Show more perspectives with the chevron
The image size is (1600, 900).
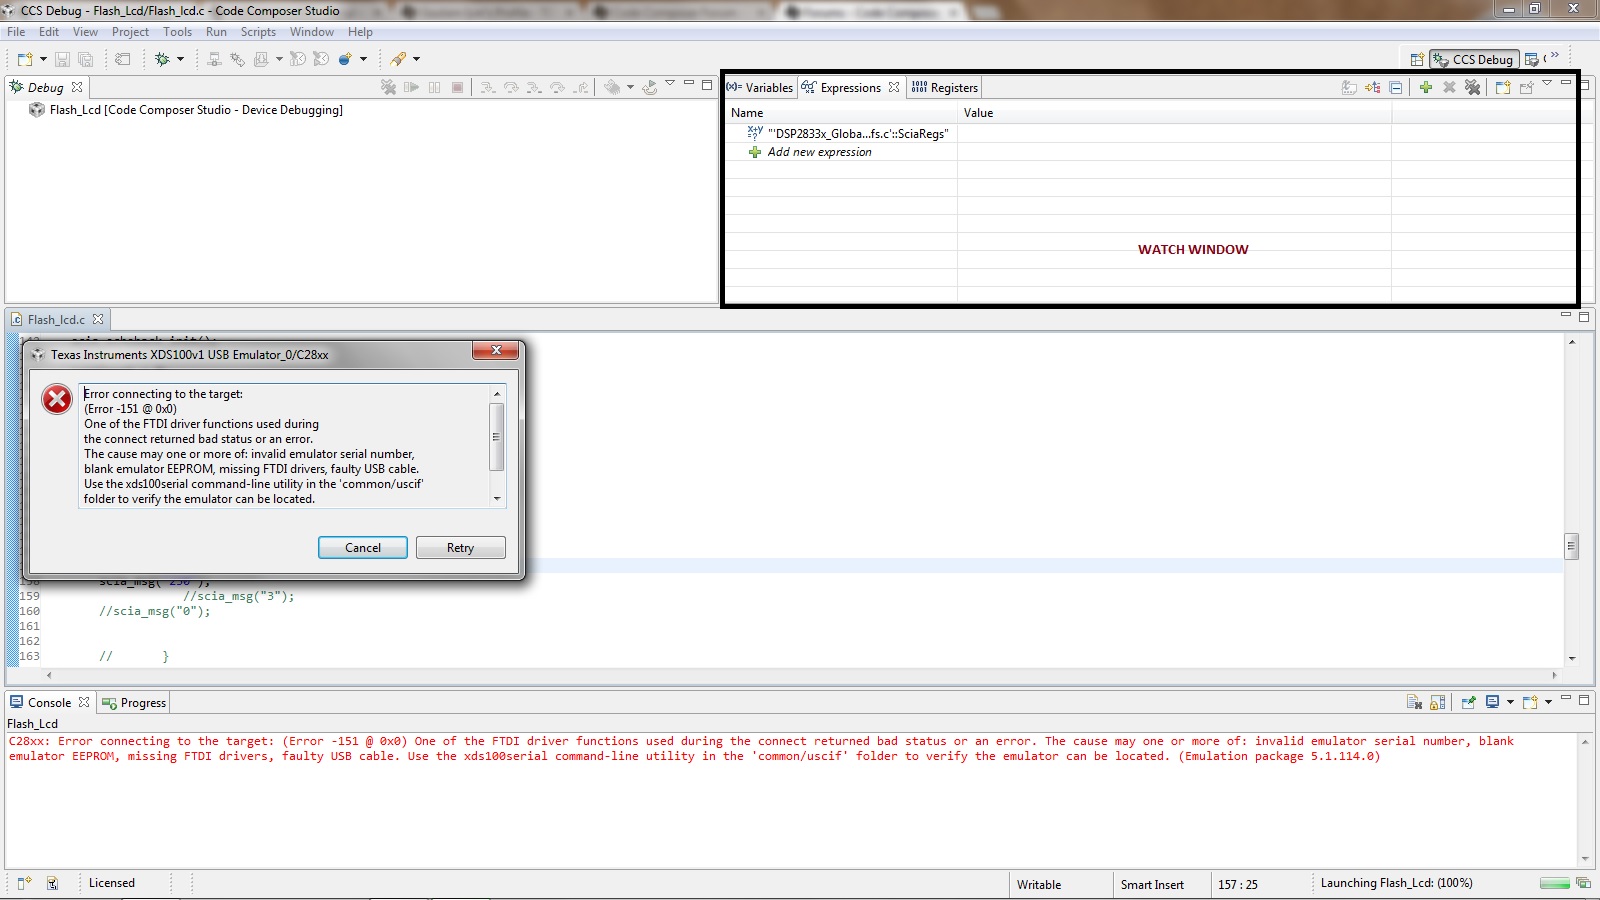(x=1554, y=55)
